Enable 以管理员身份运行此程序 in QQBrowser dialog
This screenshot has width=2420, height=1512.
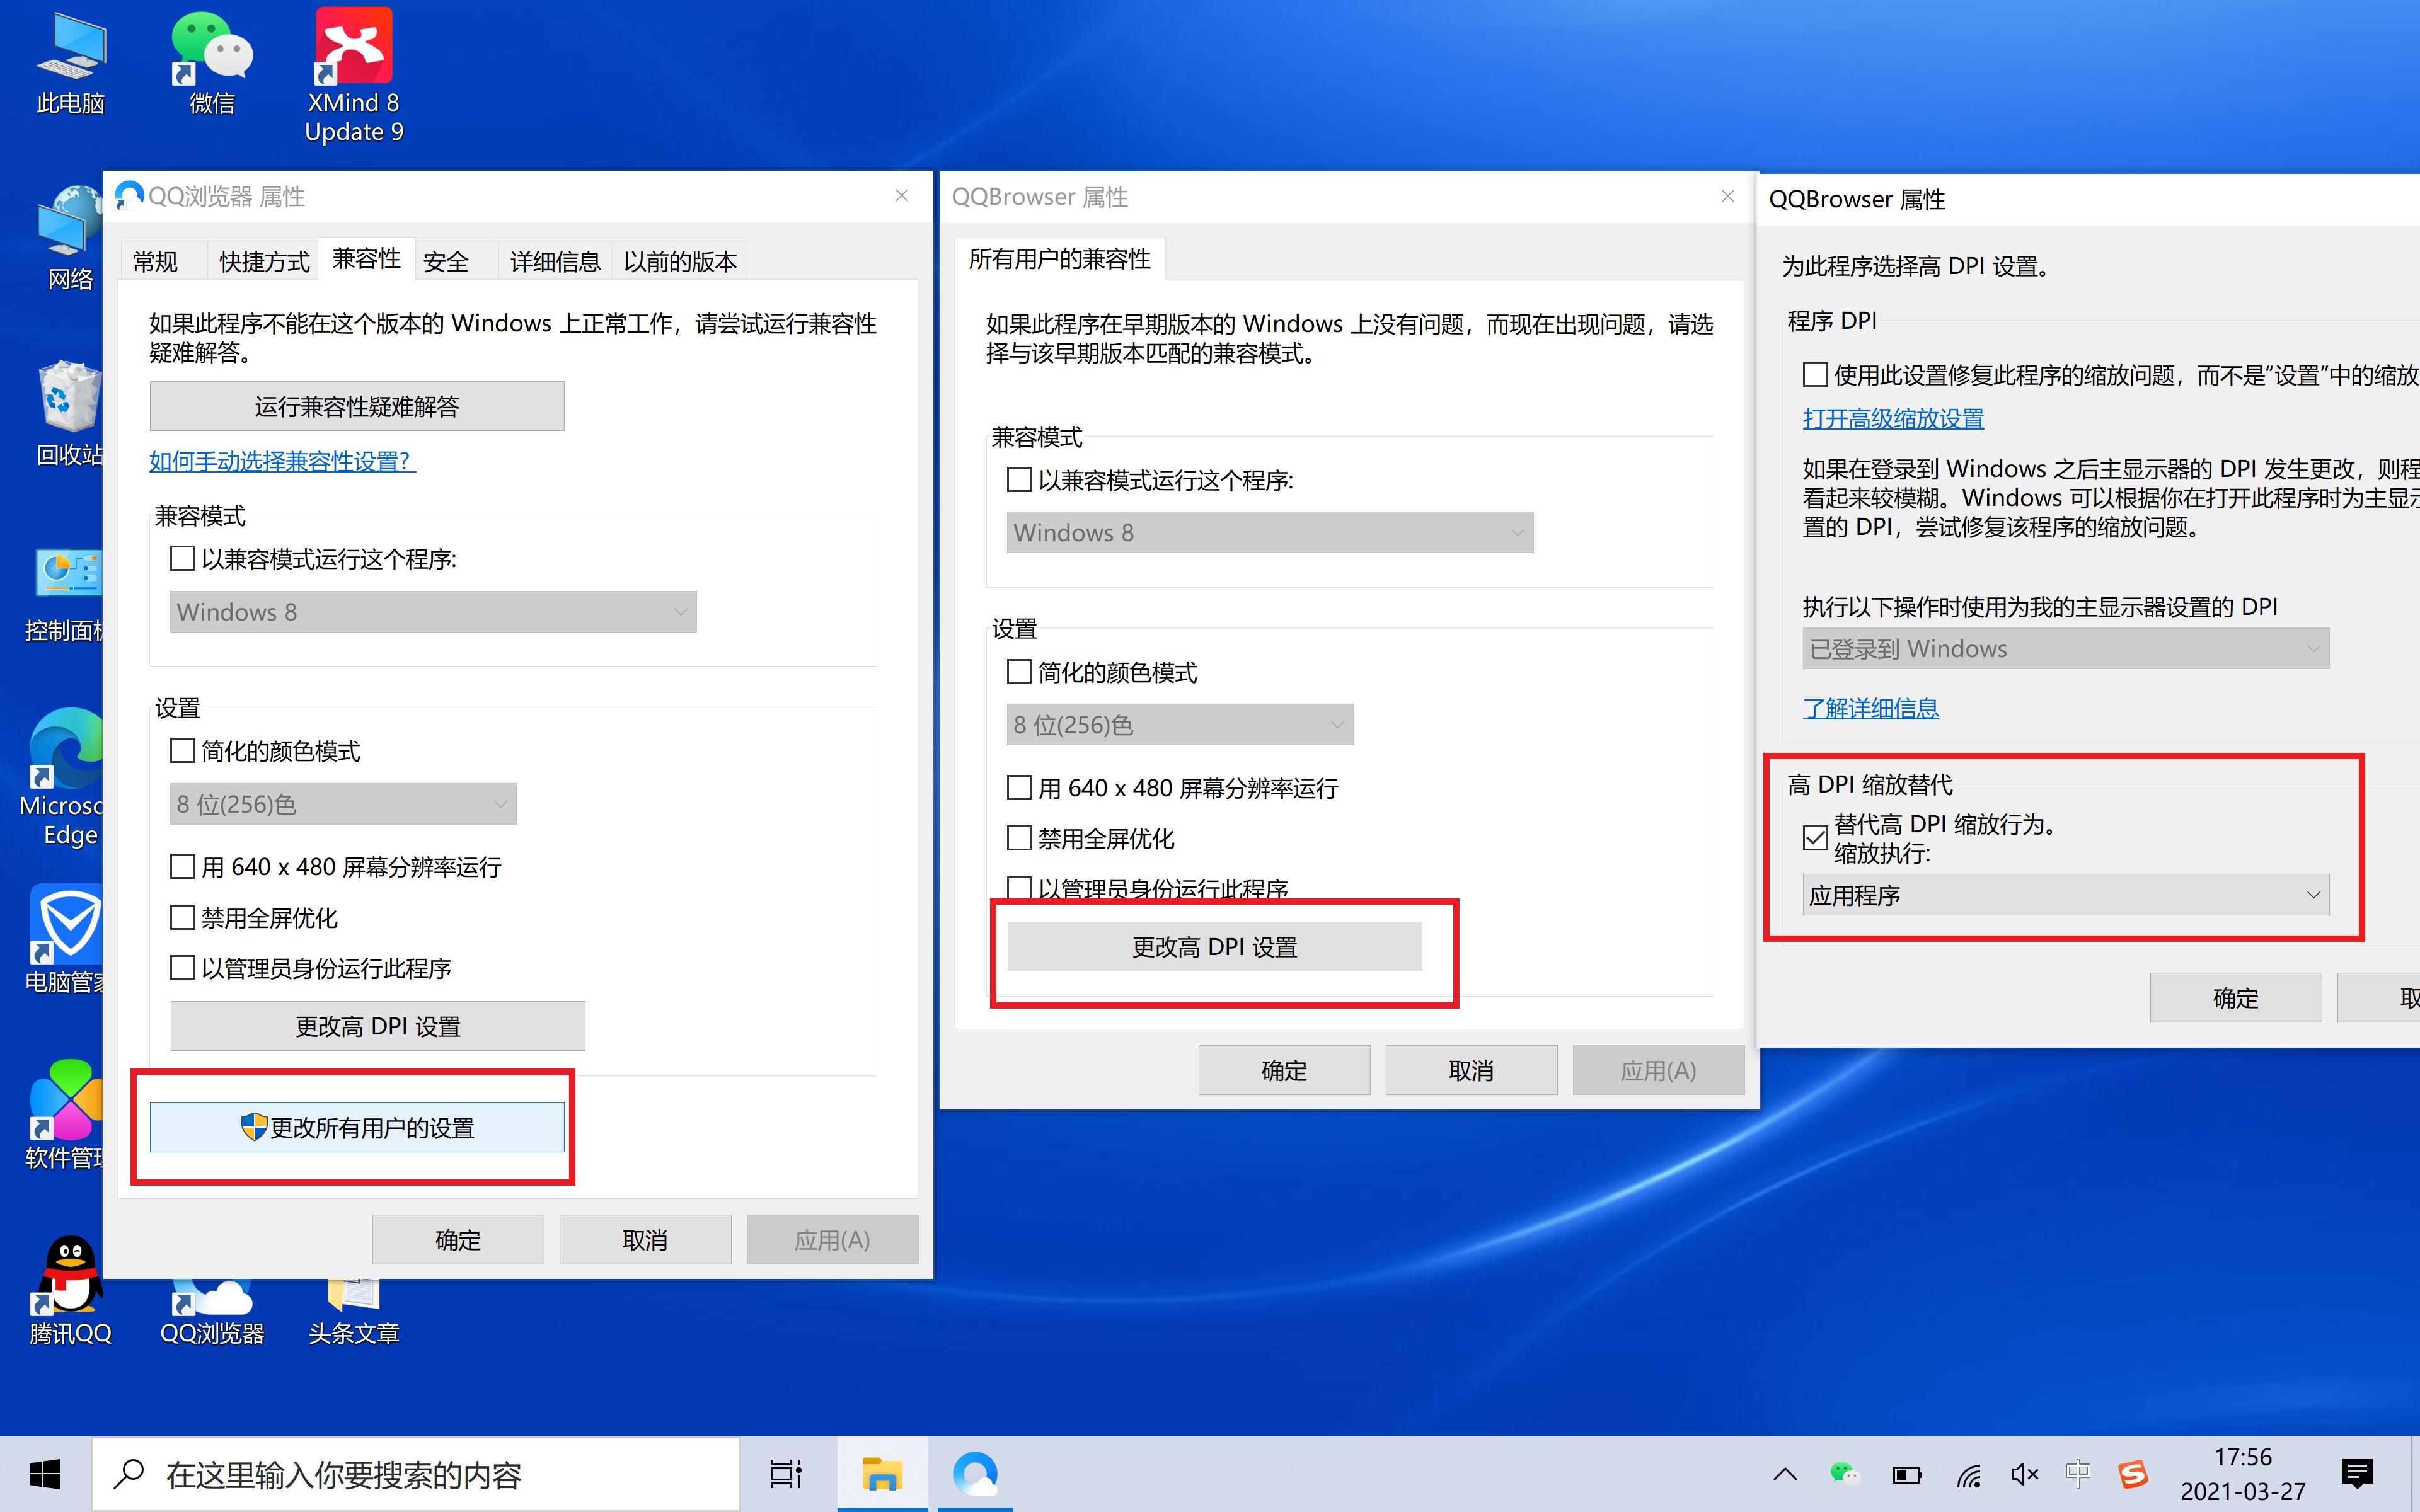pyautogui.click(x=1019, y=888)
